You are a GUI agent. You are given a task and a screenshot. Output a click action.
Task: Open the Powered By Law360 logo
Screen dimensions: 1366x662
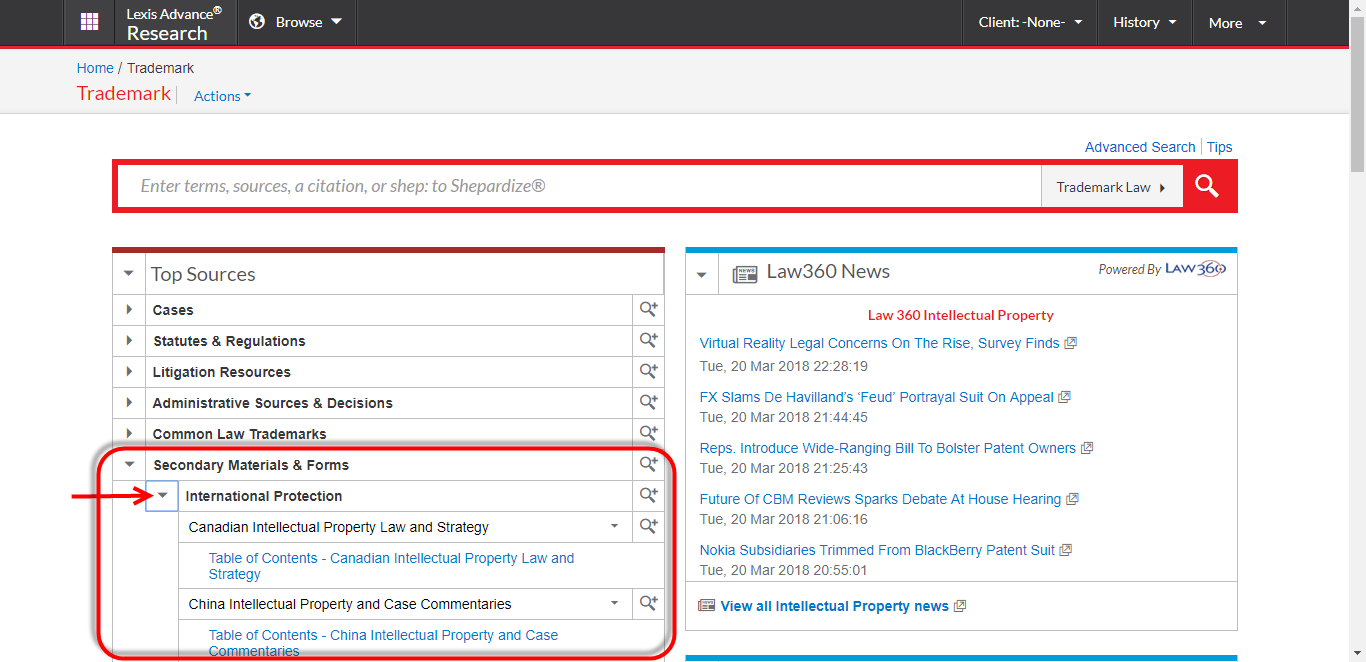(x=1194, y=269)
